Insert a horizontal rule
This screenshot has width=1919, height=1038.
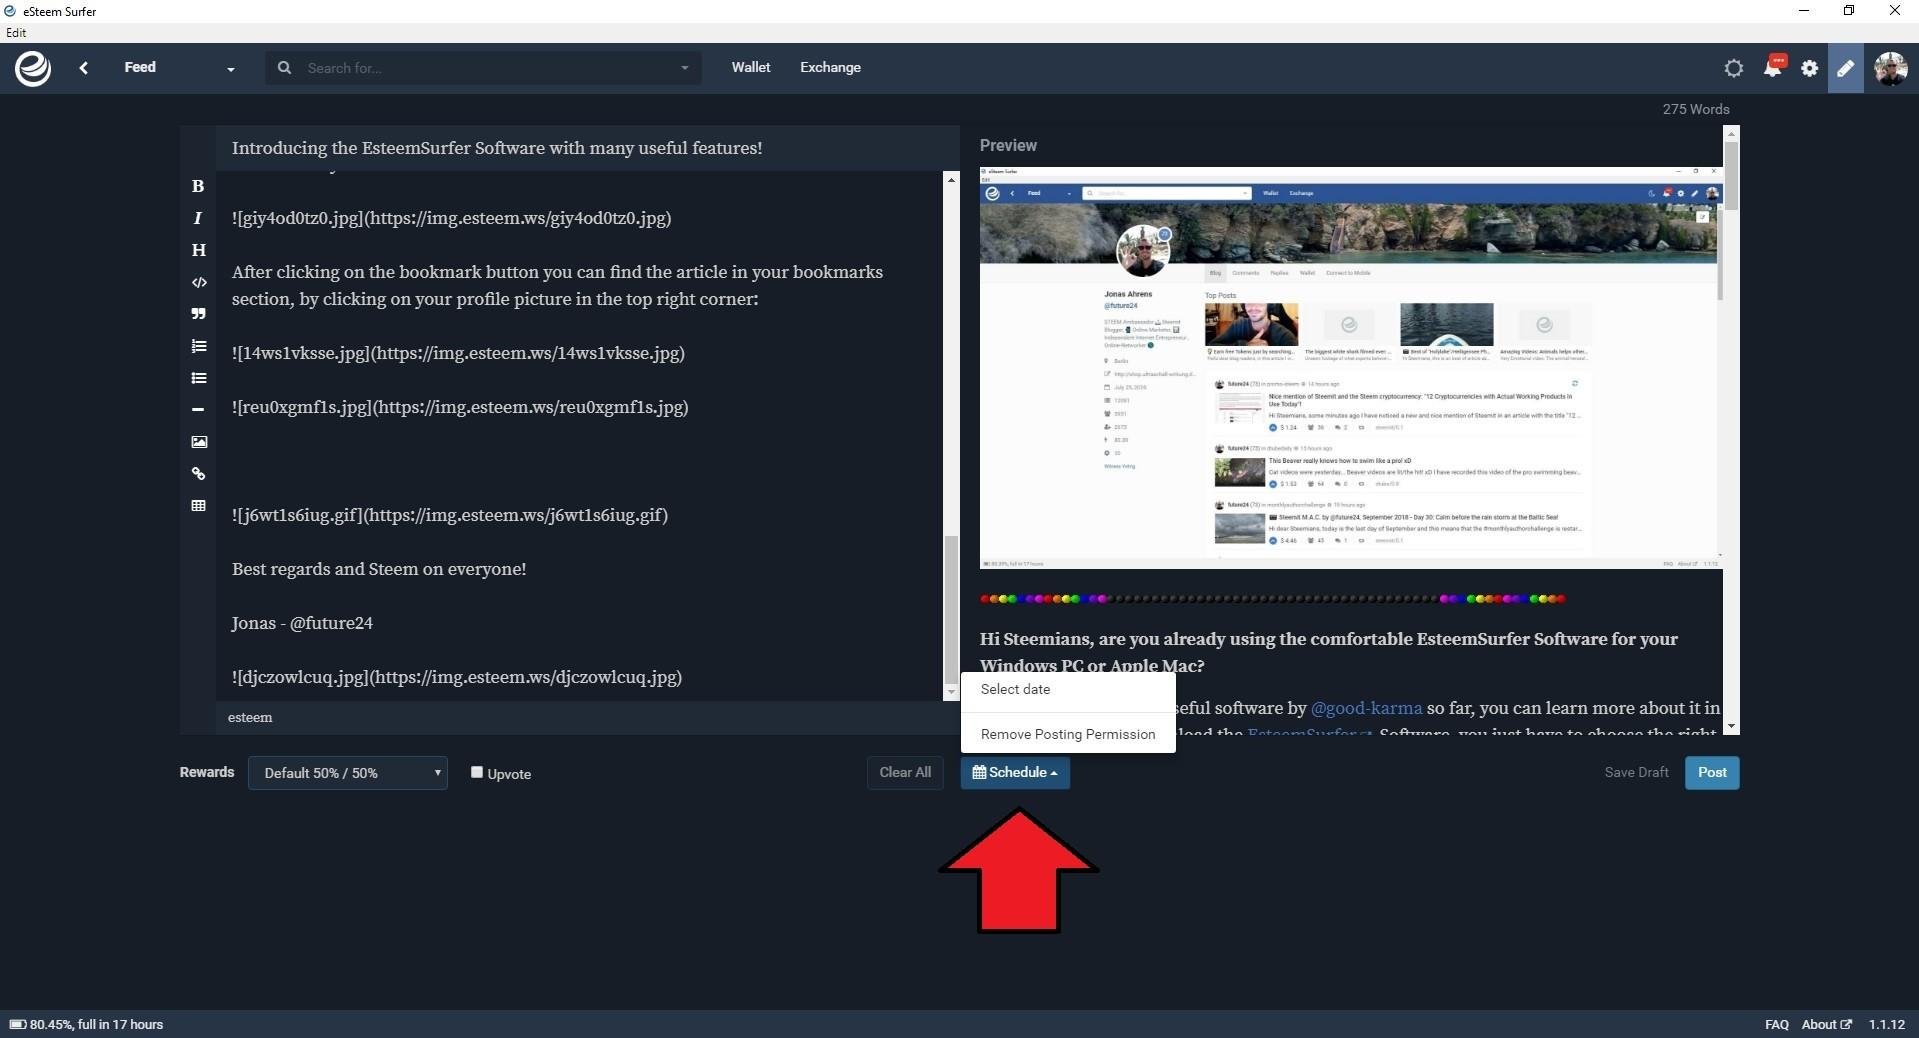(x=198, y=409)
